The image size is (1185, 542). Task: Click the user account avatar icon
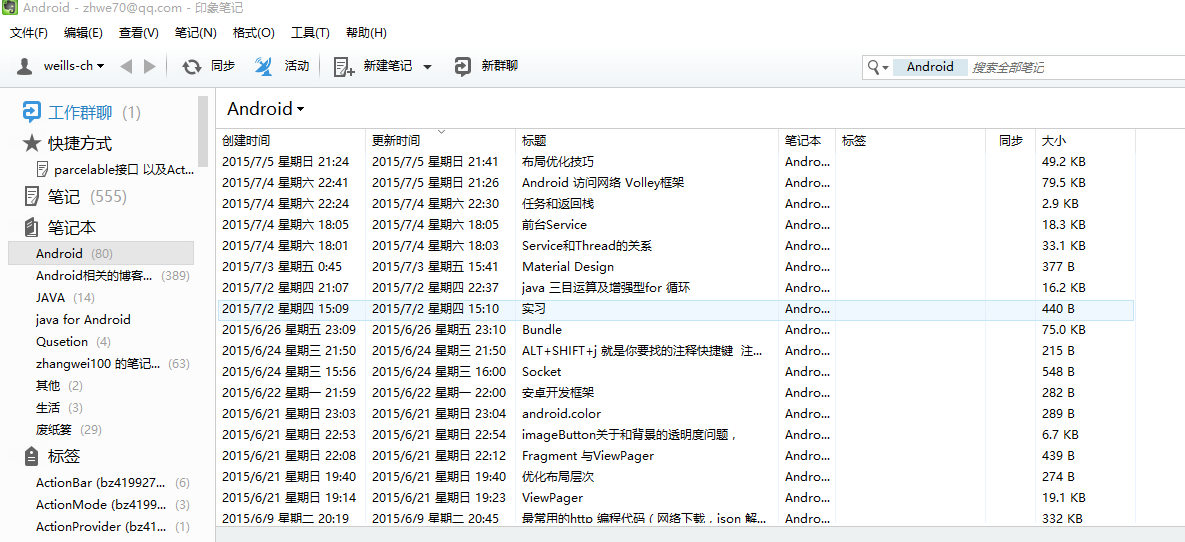coord(25,67)
